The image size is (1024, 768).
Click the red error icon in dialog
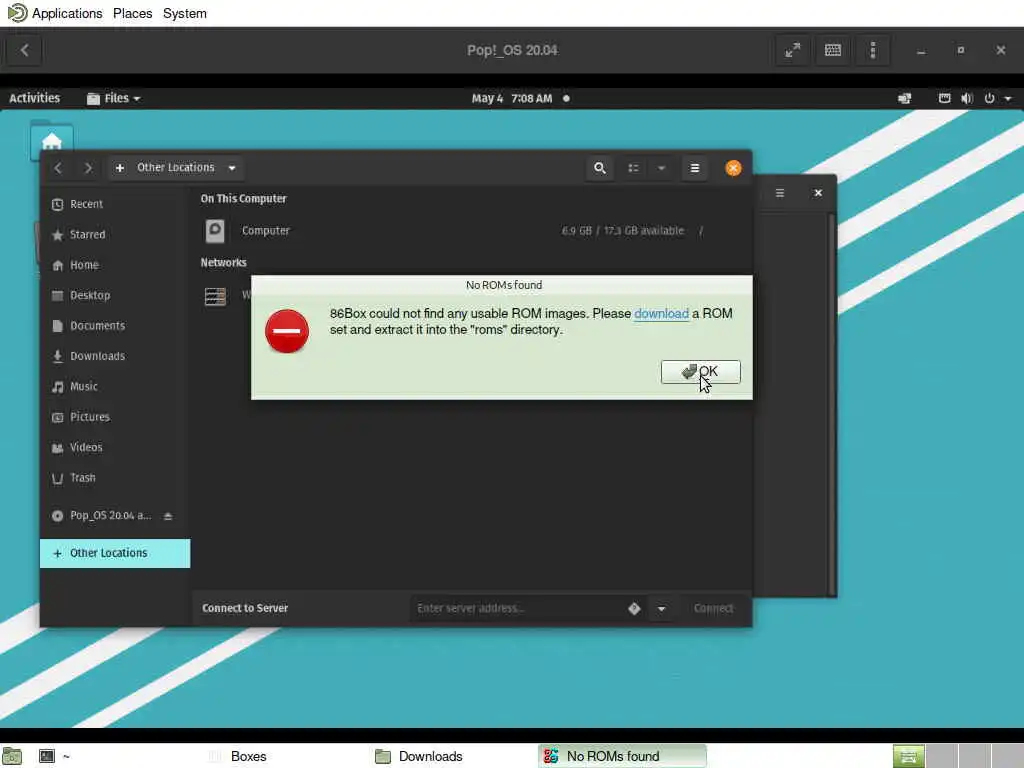287,331
